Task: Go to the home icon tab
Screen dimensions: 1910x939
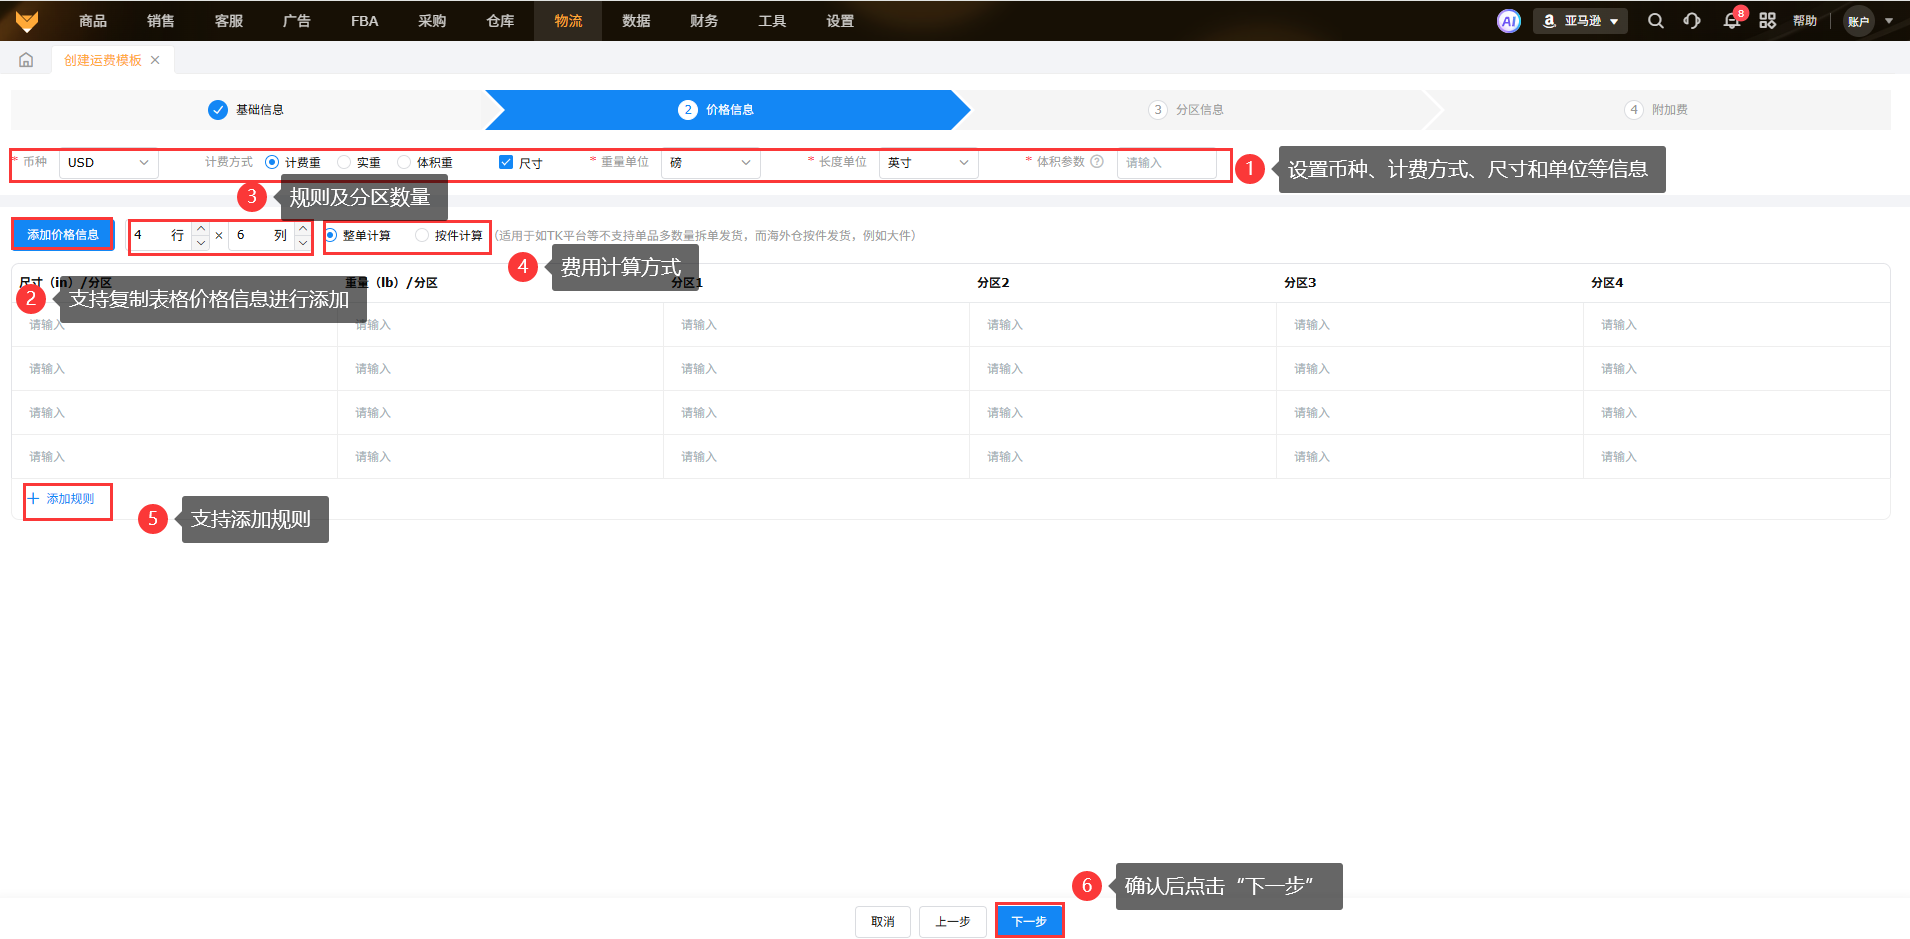Action: tap(26, 60)
